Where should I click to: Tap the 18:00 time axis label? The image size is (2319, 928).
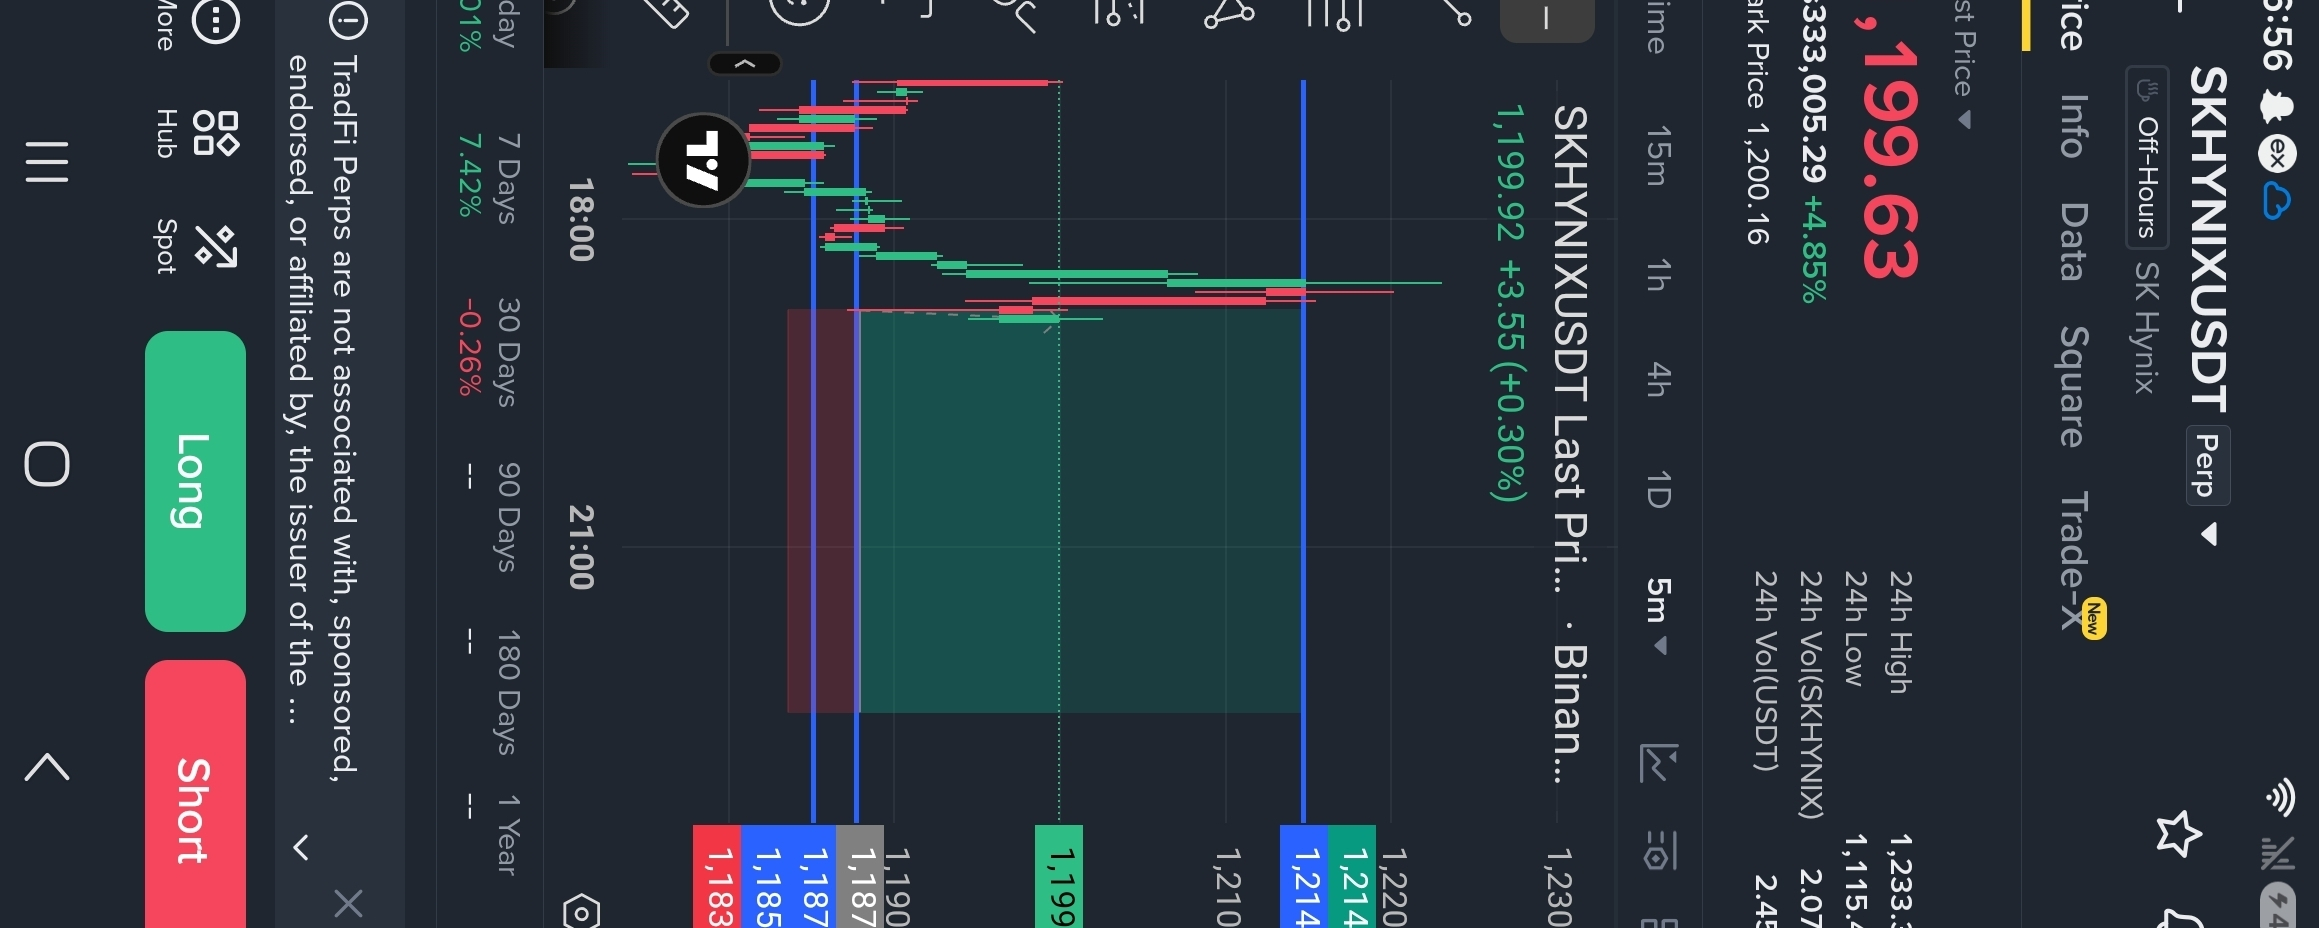580,220
